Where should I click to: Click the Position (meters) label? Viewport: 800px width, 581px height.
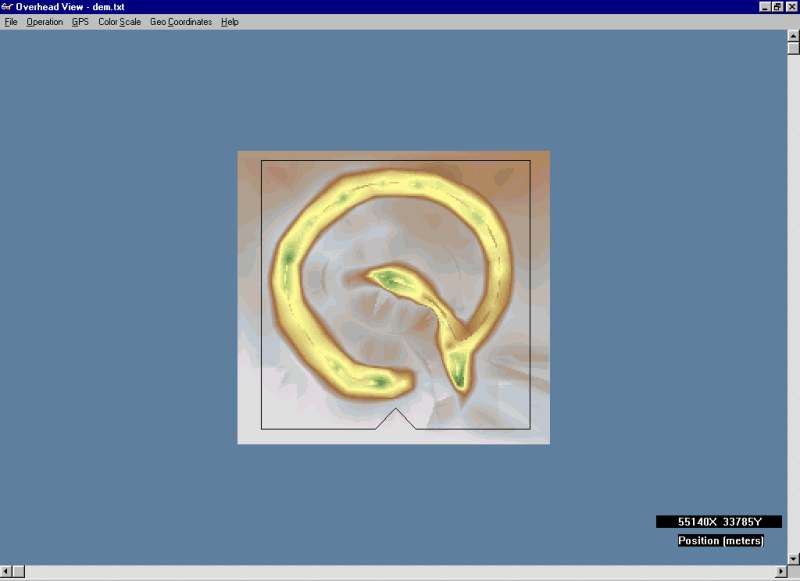point(720,541)
